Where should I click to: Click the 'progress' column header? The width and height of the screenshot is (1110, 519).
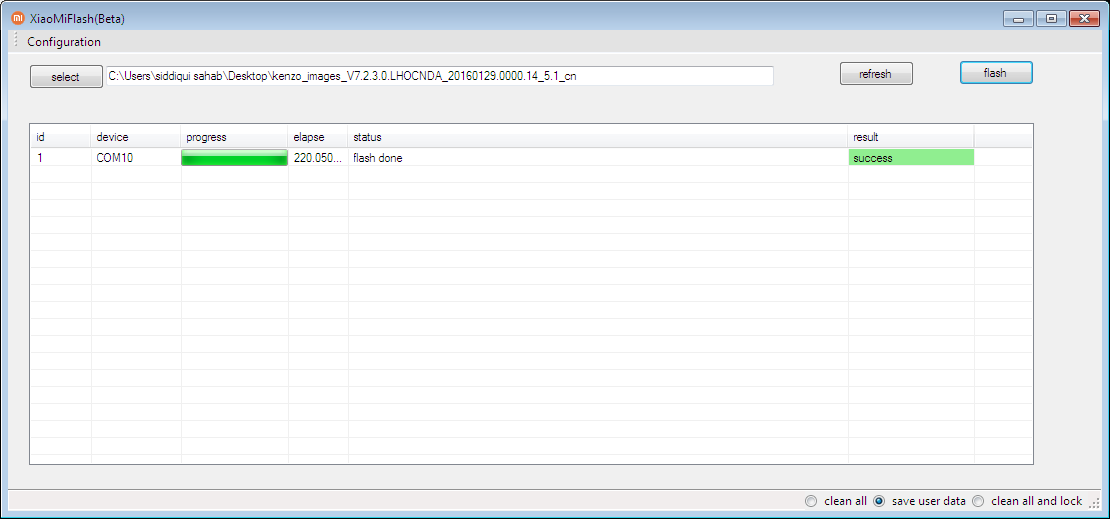(234, 137)
